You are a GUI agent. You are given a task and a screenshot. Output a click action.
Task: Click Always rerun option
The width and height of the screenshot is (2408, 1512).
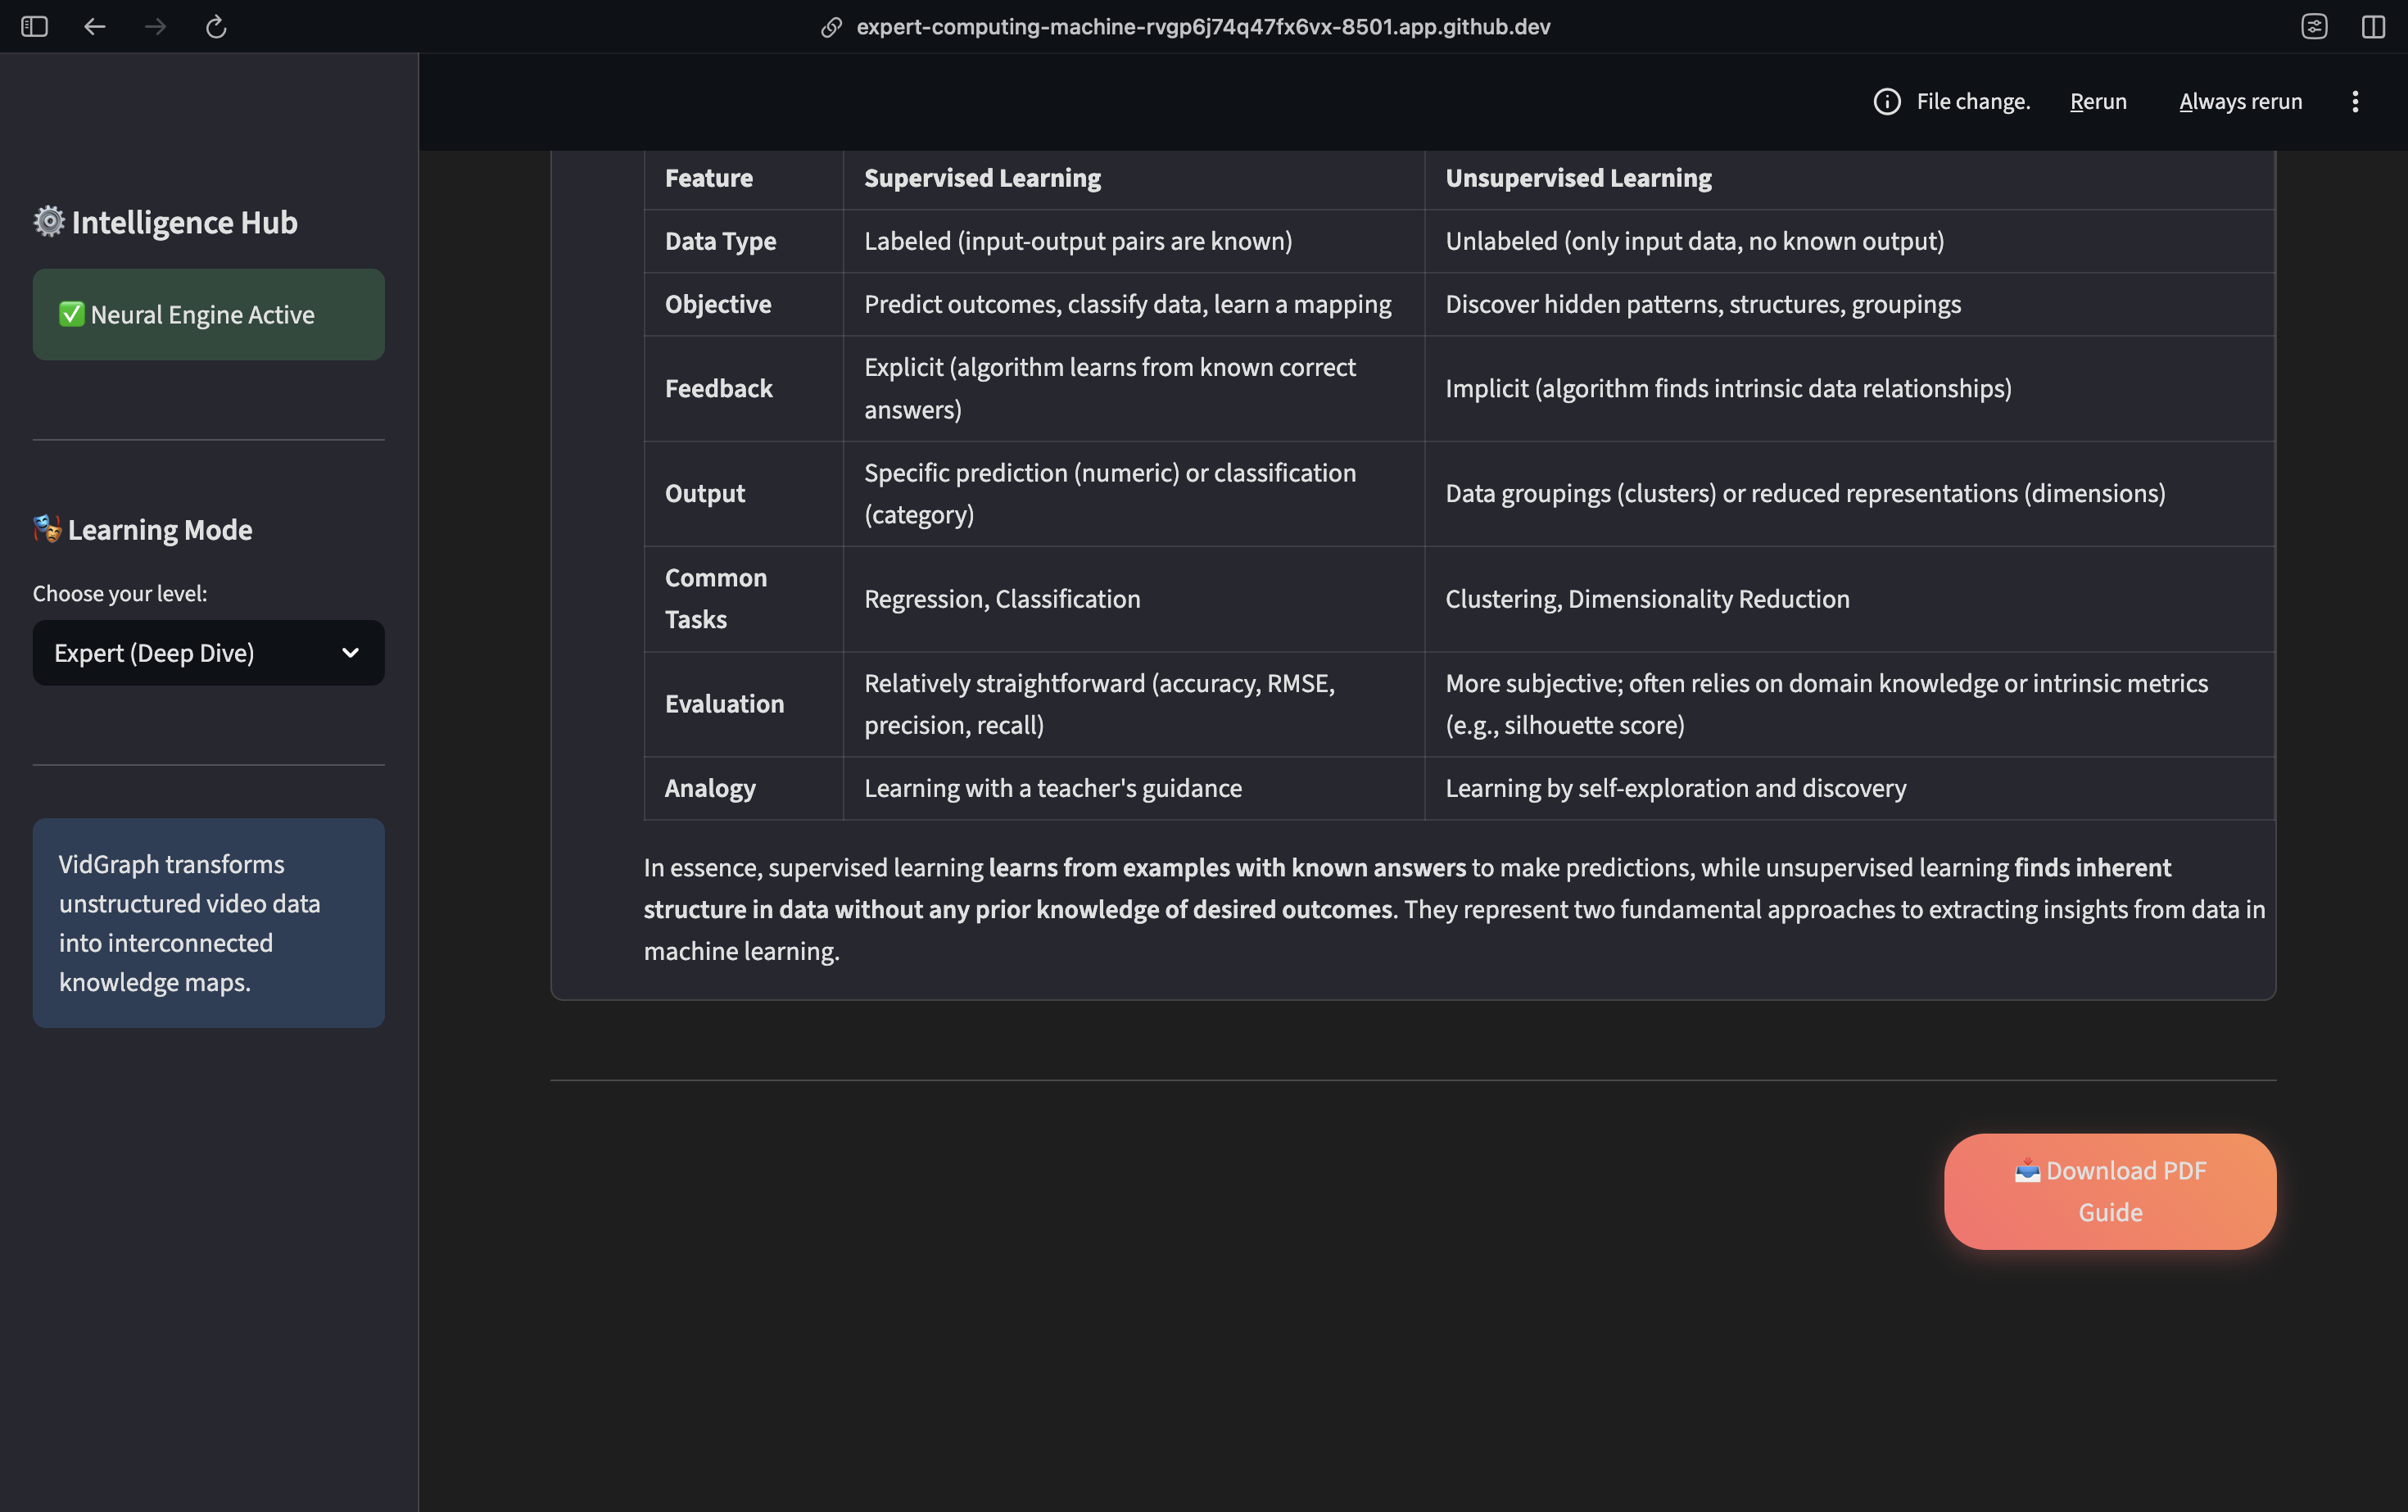(2240, 102)
